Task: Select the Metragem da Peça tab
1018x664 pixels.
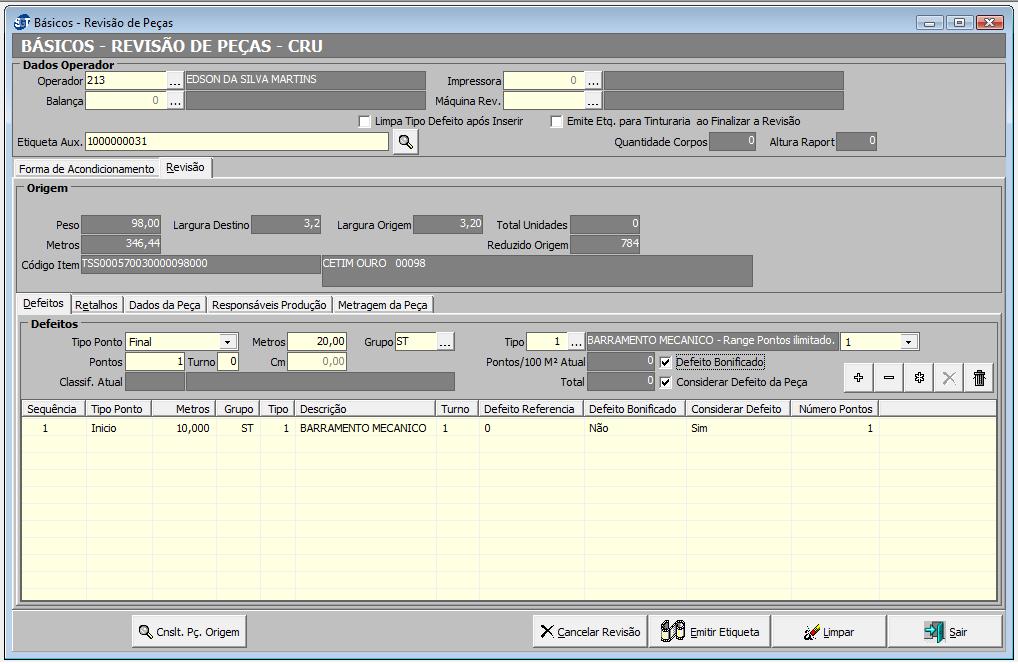Action: [x=383, y=305]
